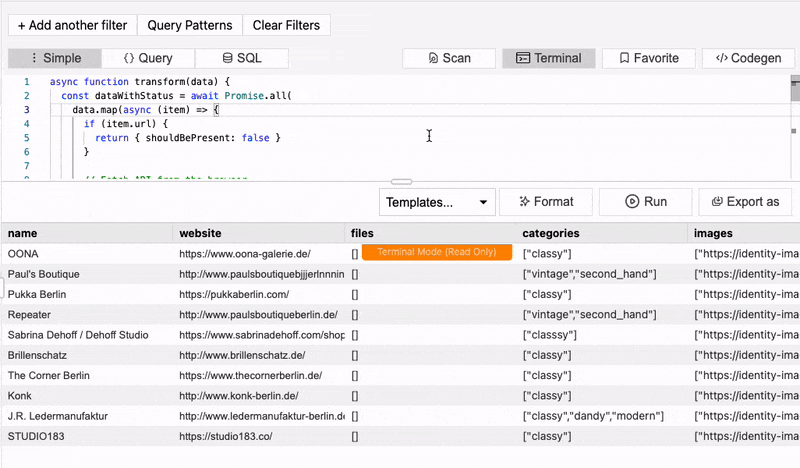Click the ["classy","dandy","modern"] categories cell
This screenshot has width=800, height=468.
coord(602,416)
